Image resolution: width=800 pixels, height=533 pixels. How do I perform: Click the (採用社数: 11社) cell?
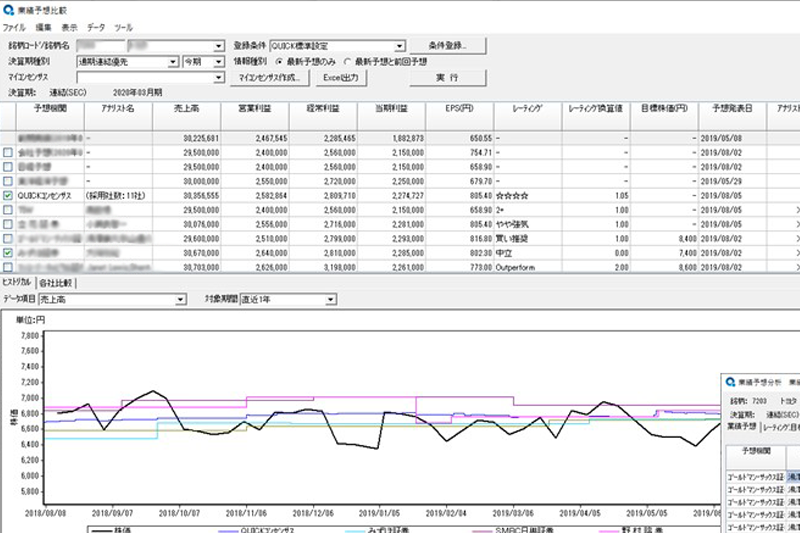tap(118, 195)
